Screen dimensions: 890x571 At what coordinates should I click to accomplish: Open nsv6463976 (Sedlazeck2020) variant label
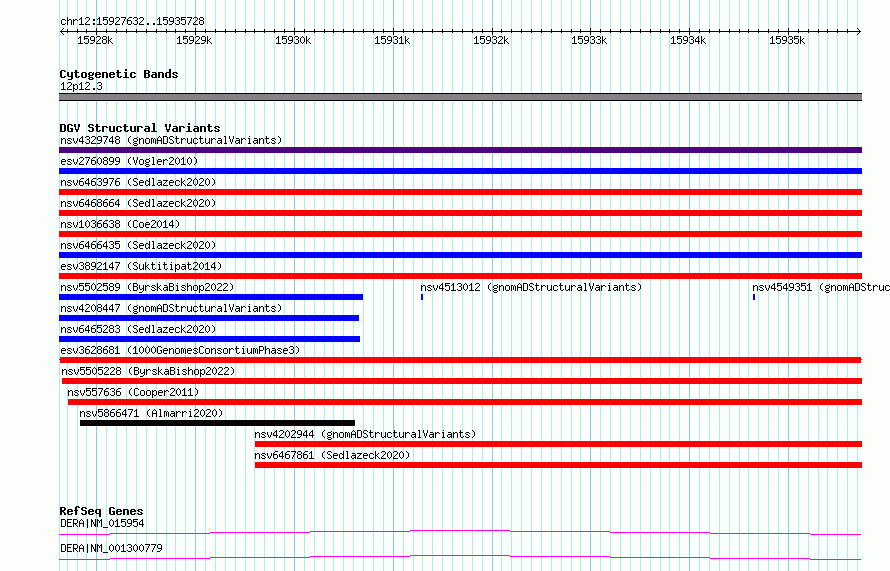[138, 182]
